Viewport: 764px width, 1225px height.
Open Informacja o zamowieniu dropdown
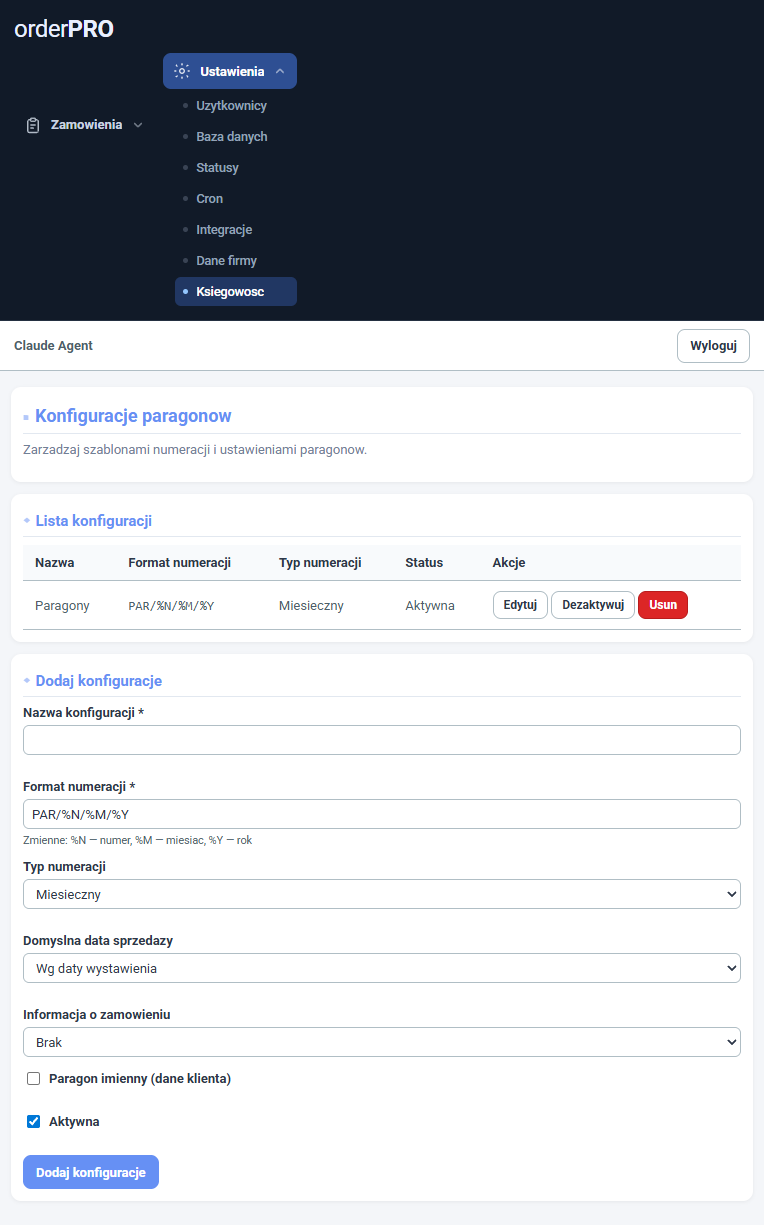(x=381, y=1042)
